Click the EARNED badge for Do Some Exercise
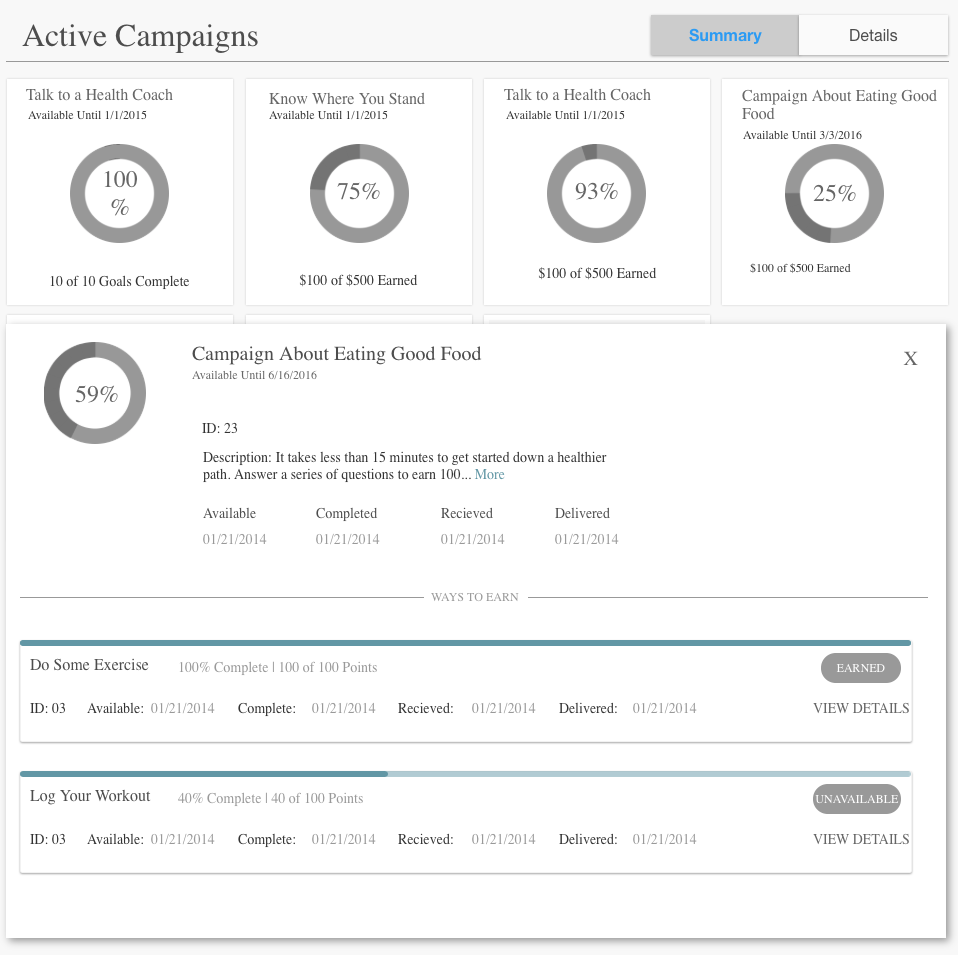 pos(860,668)
